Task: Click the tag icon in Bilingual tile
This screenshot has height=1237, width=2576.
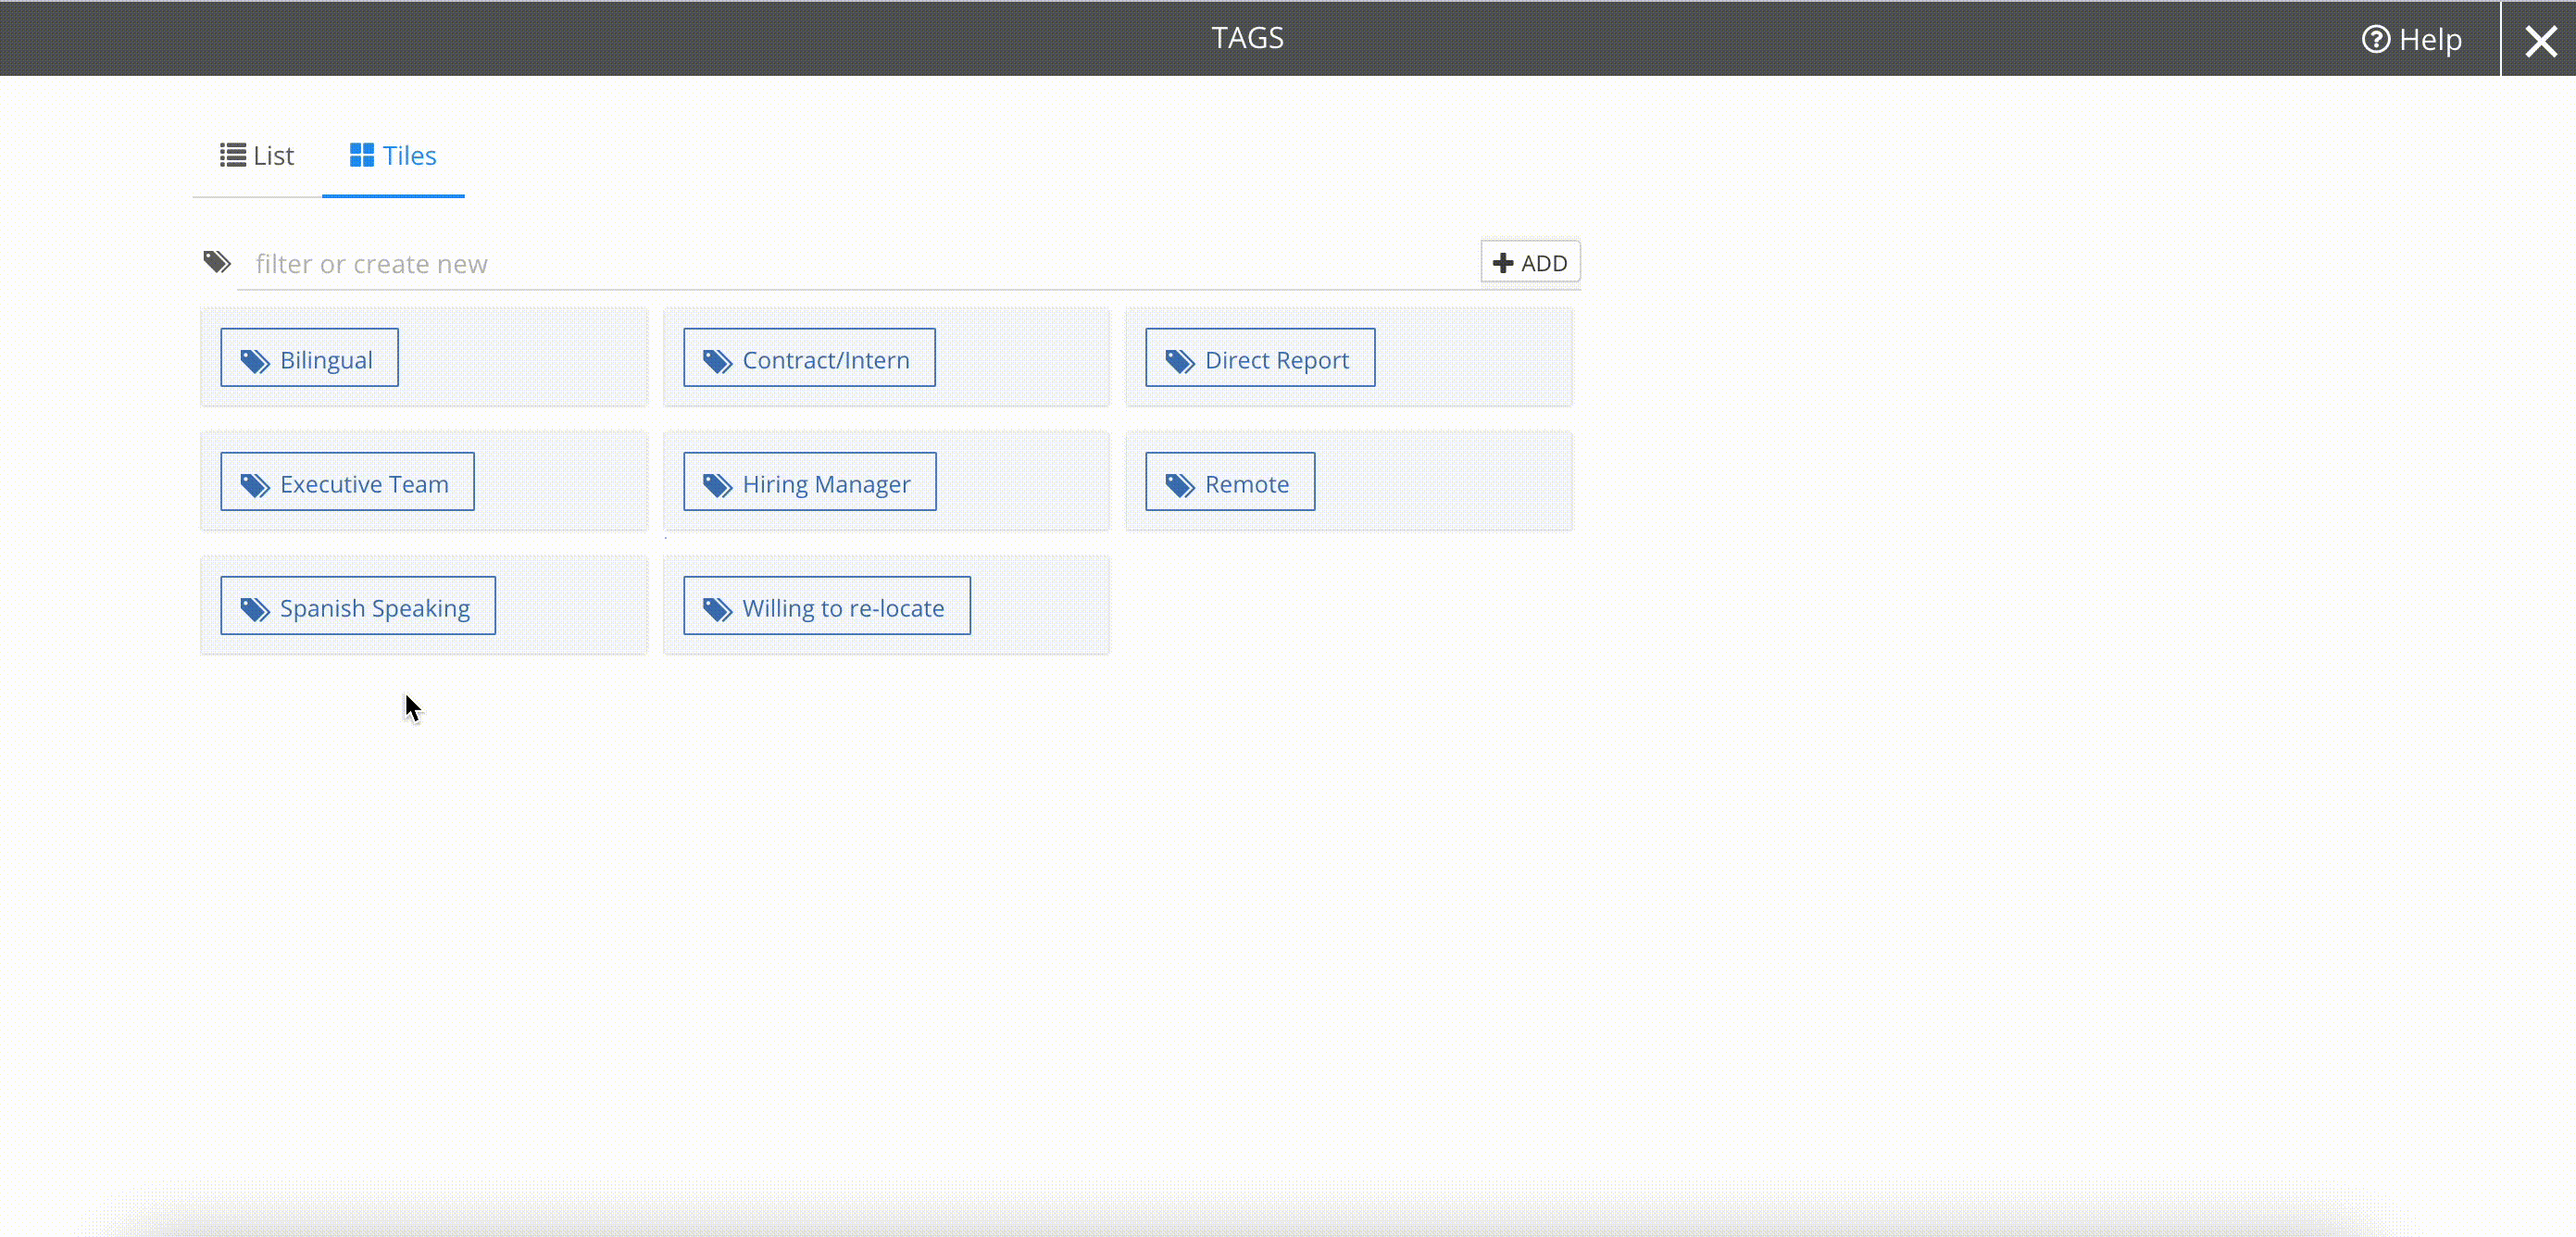Action: pyautogui.click(x=255, y=361)
